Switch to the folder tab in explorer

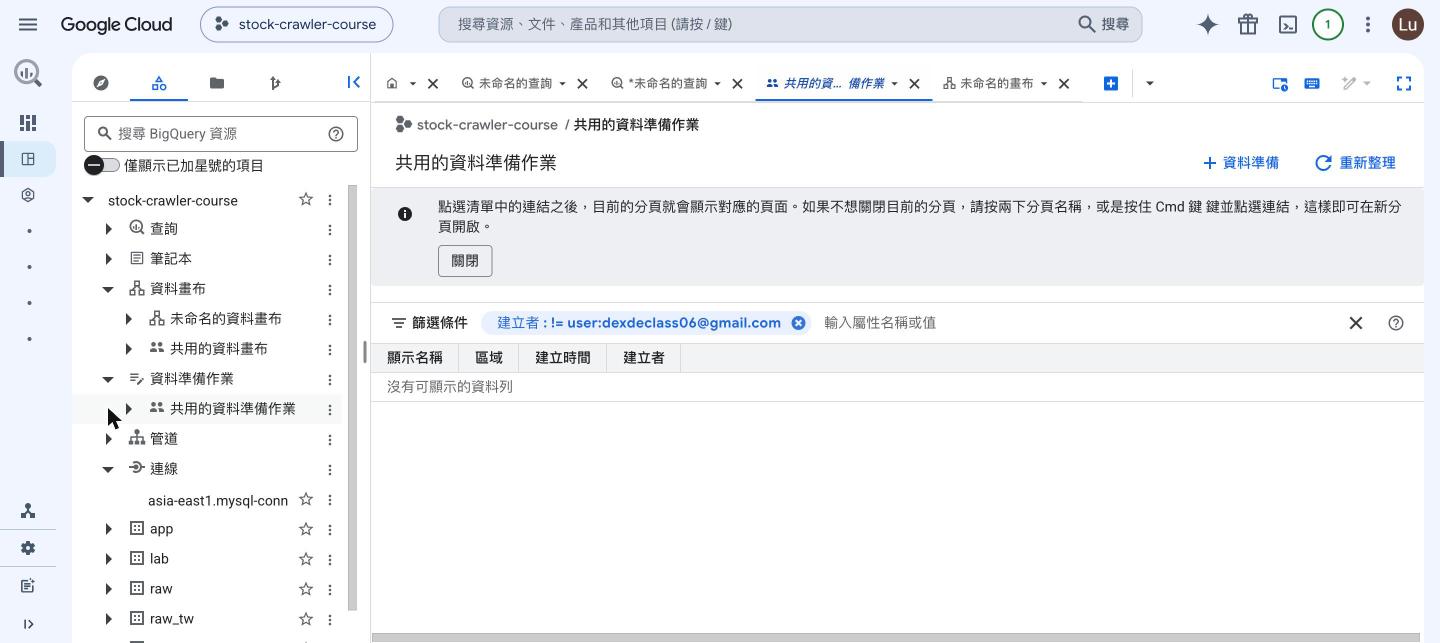click(217, 83)
